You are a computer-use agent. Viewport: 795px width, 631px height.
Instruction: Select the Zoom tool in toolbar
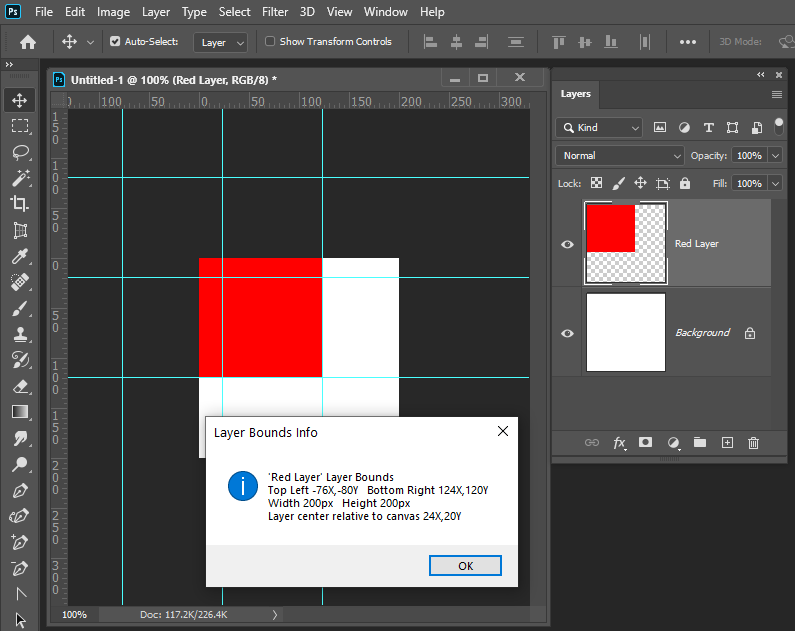coord(20,465)
